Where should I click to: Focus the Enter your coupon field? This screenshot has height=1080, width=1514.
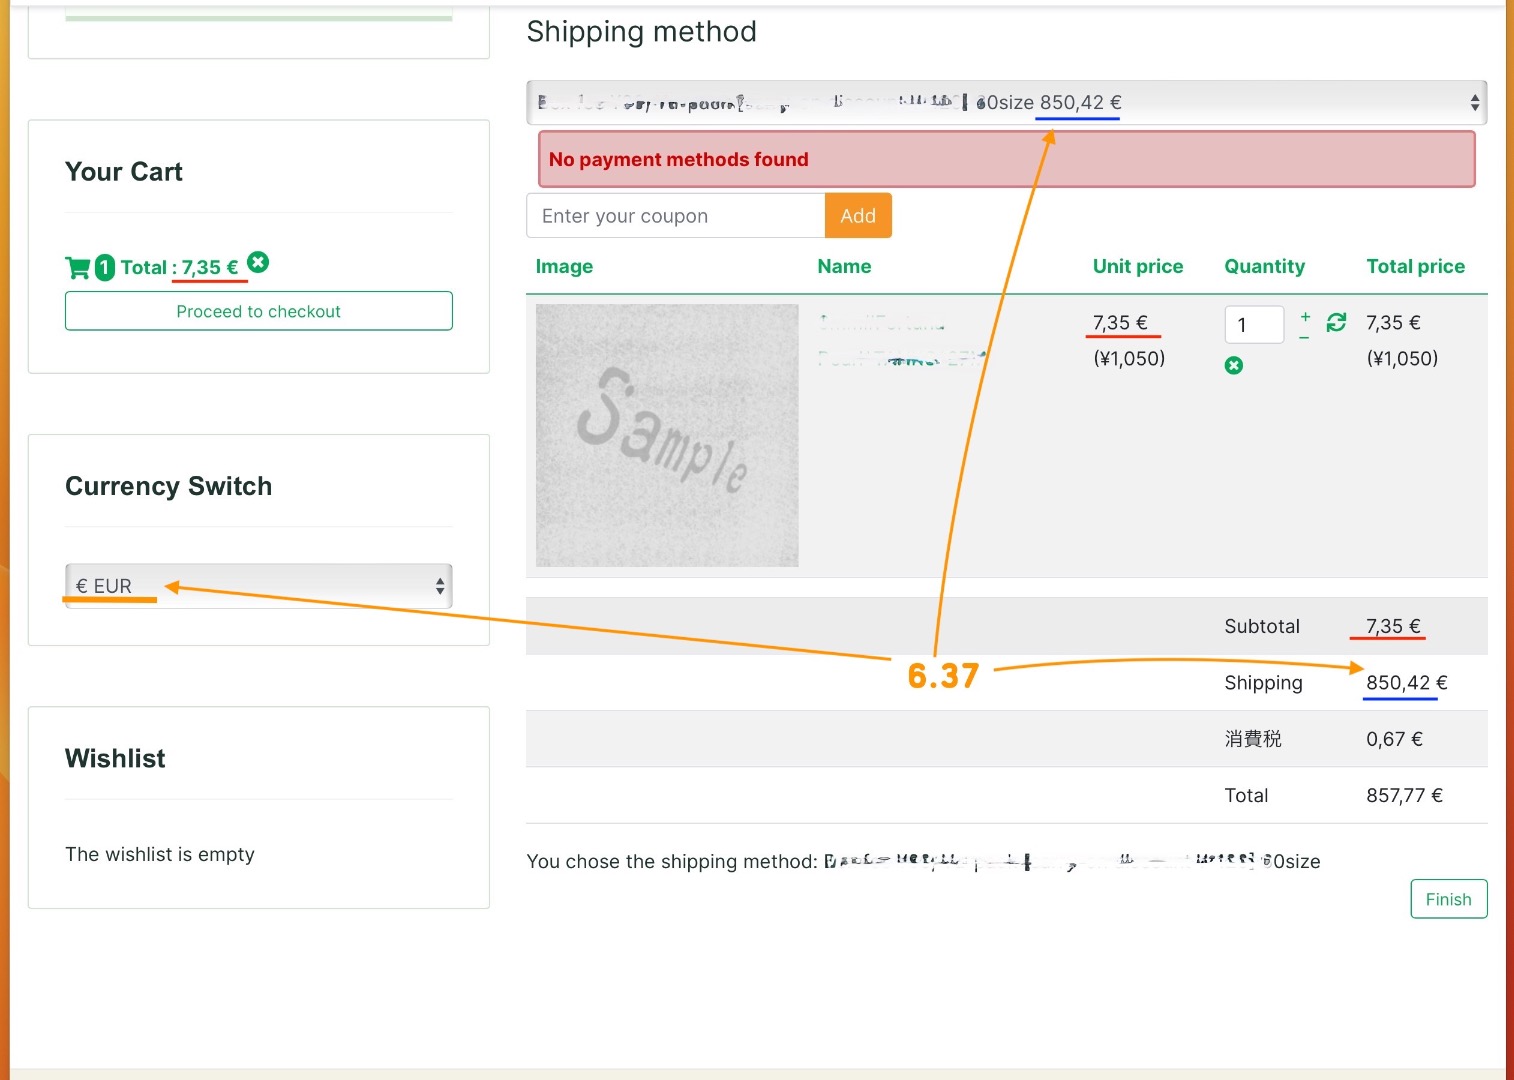tap(675, 216)
